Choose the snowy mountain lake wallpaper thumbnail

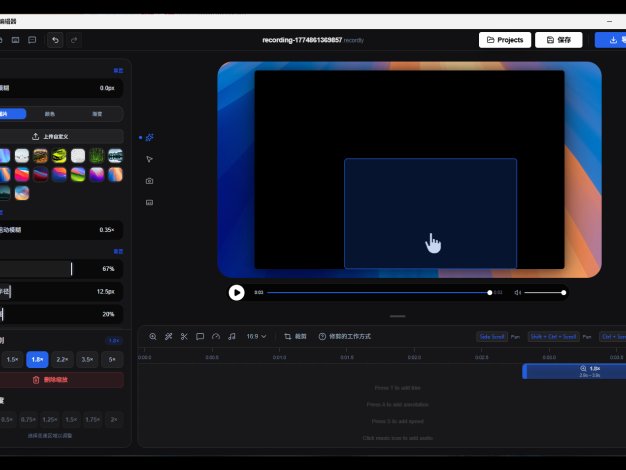115,156
